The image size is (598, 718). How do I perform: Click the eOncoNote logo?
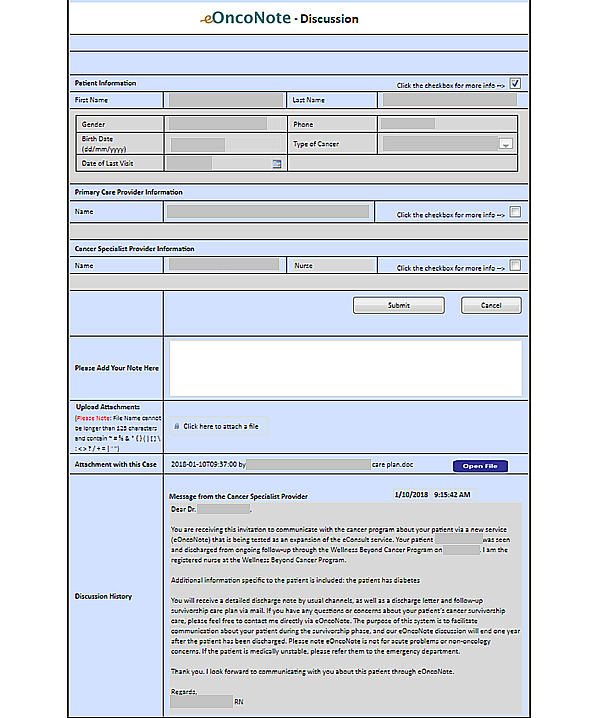pos(245,18)
